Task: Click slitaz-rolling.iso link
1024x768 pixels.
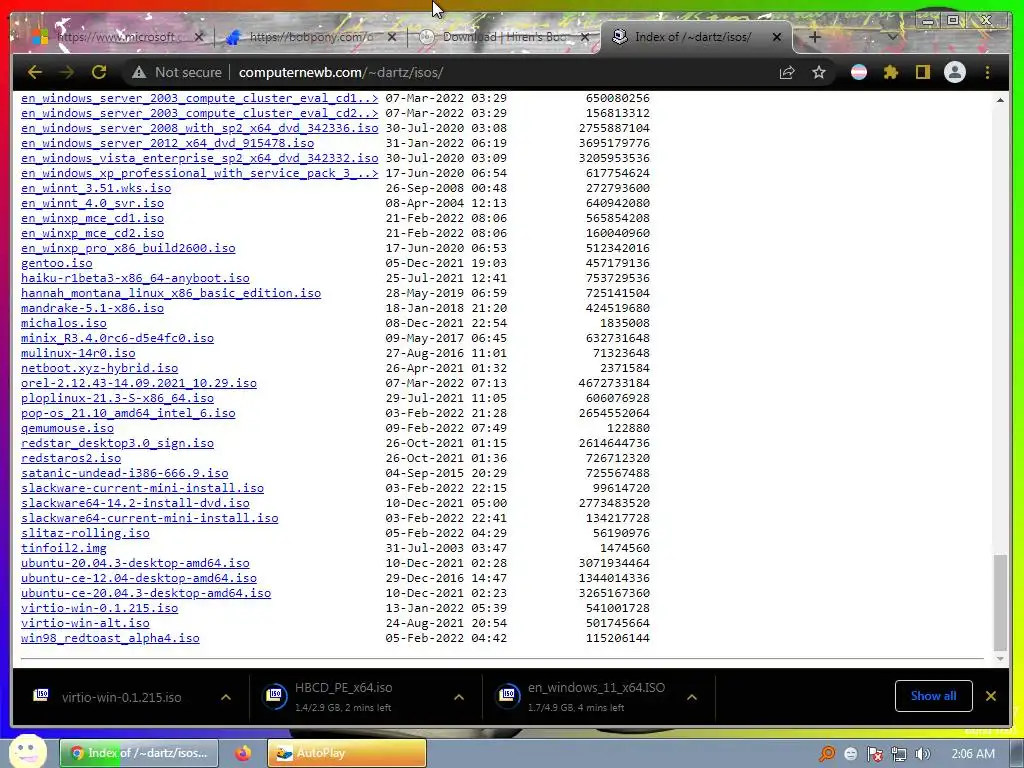Action: pos(85,534)
